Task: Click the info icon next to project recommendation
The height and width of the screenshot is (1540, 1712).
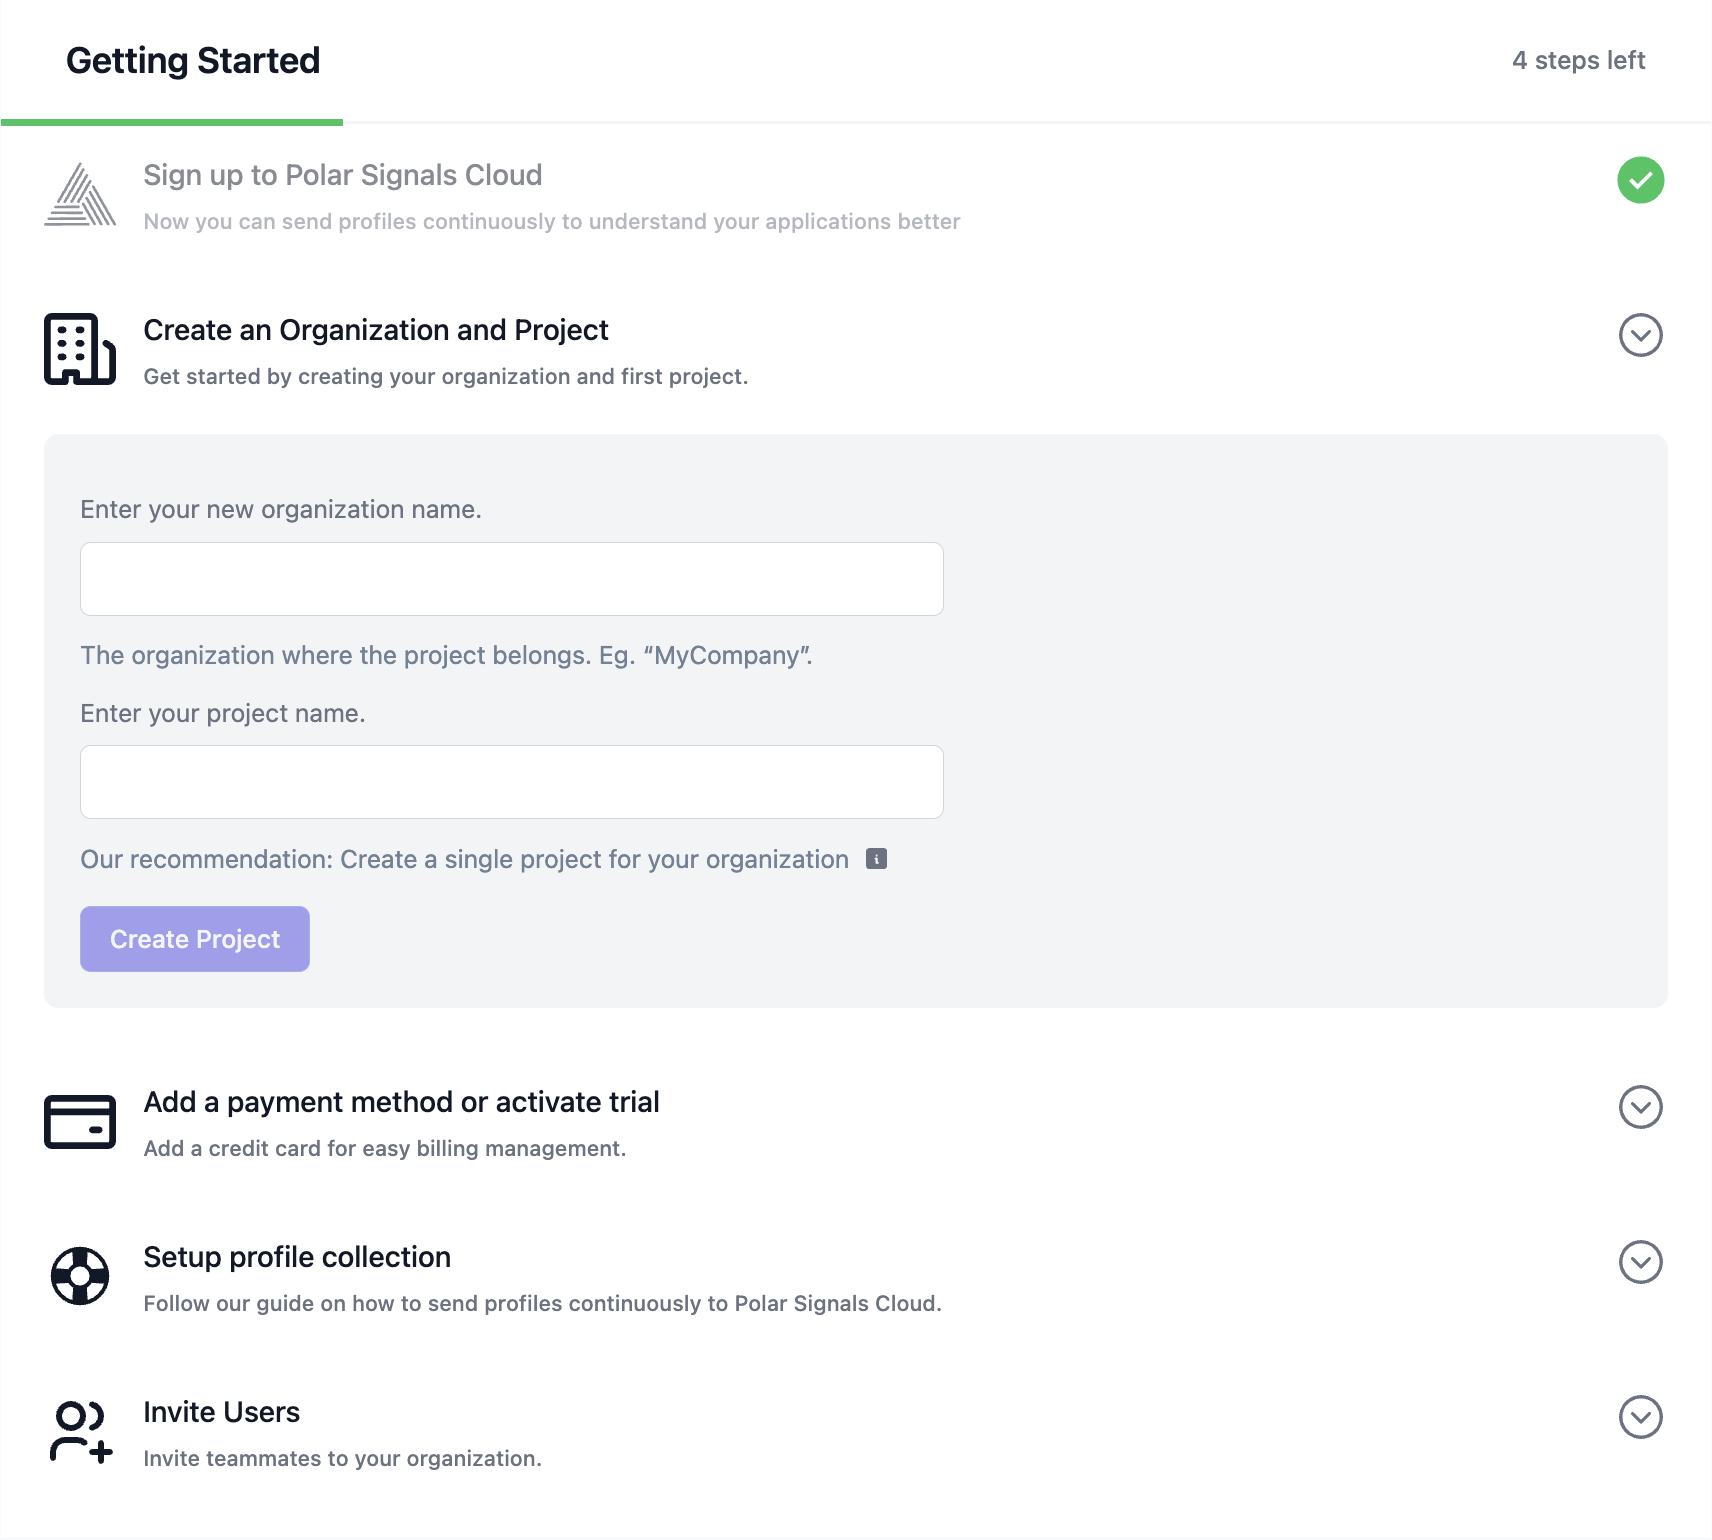Action: click(876, 858)
